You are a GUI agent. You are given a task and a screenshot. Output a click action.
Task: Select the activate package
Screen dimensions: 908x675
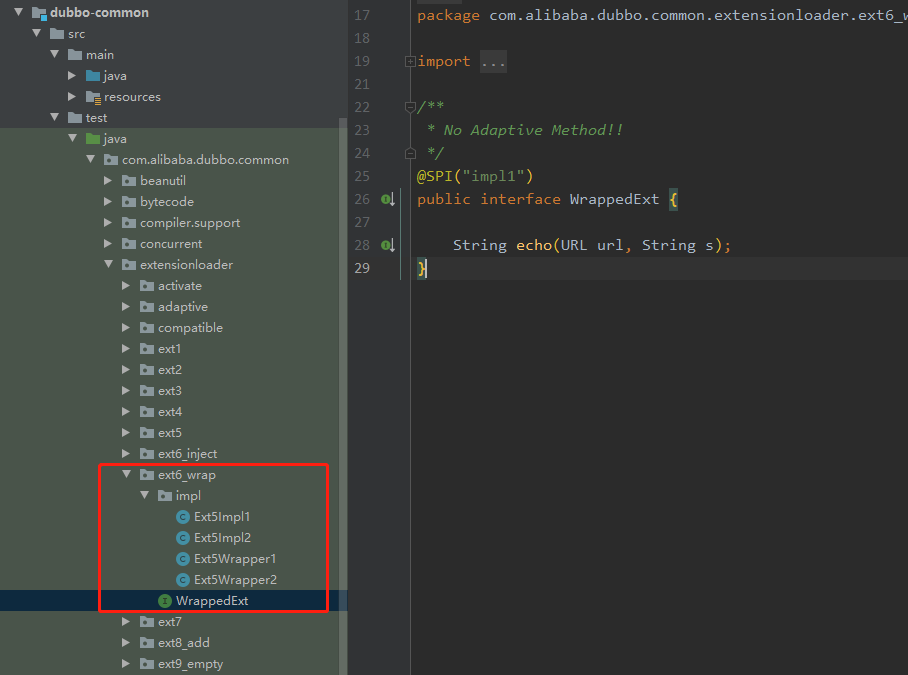tap(180, 286)
